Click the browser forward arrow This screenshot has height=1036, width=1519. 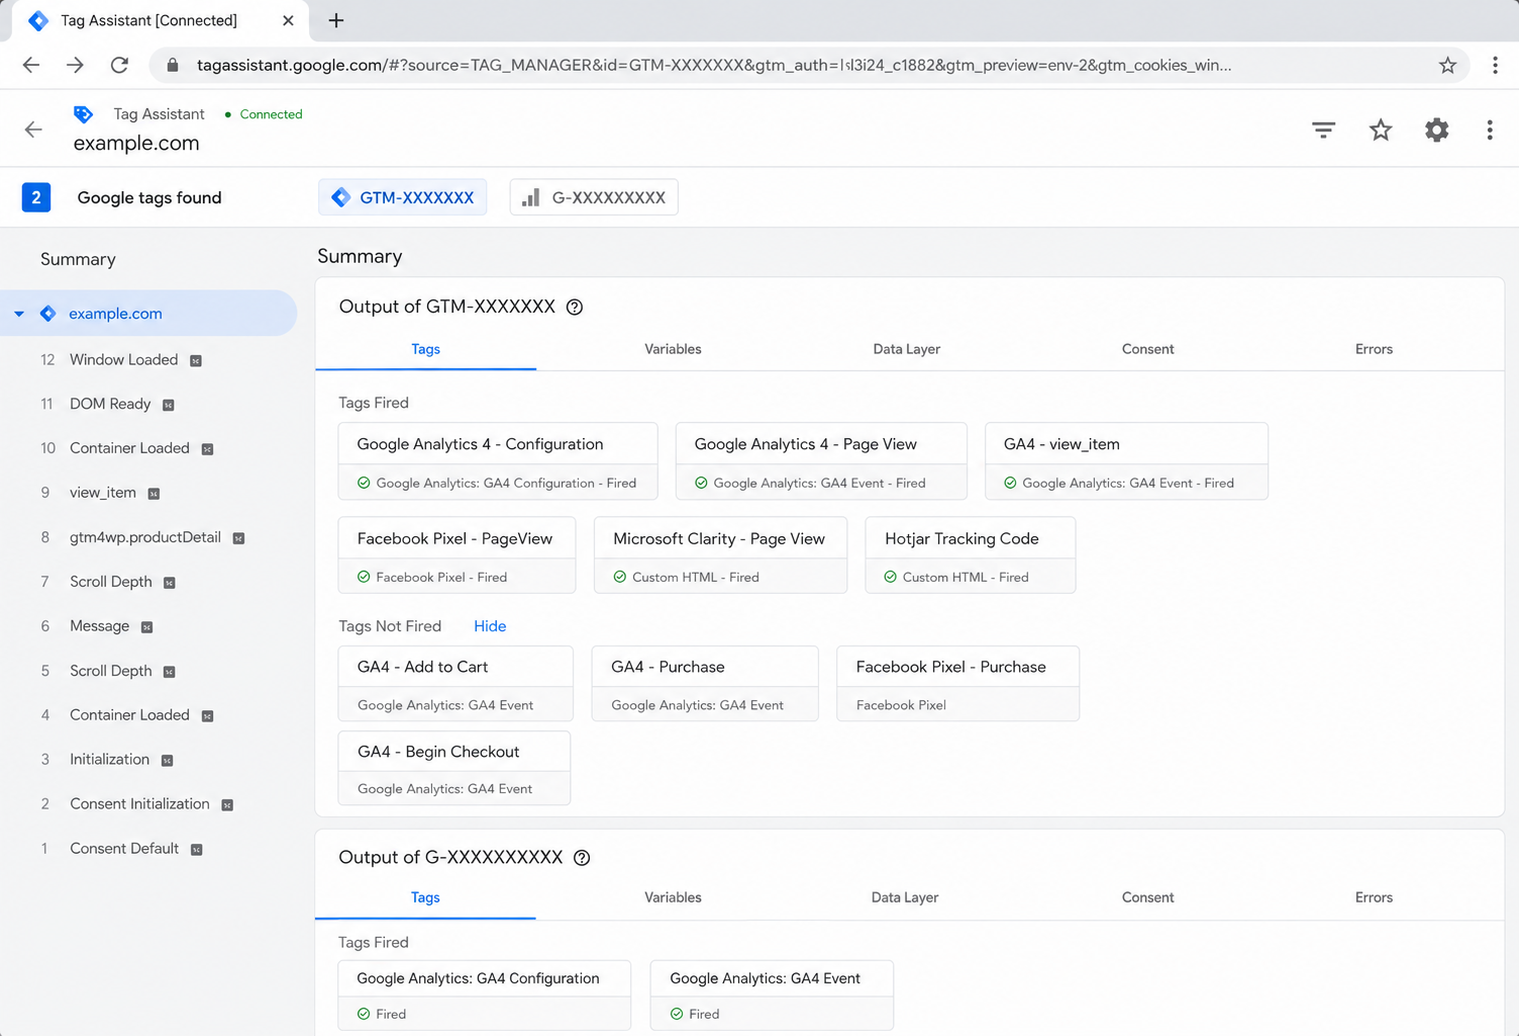pos(75,65)
